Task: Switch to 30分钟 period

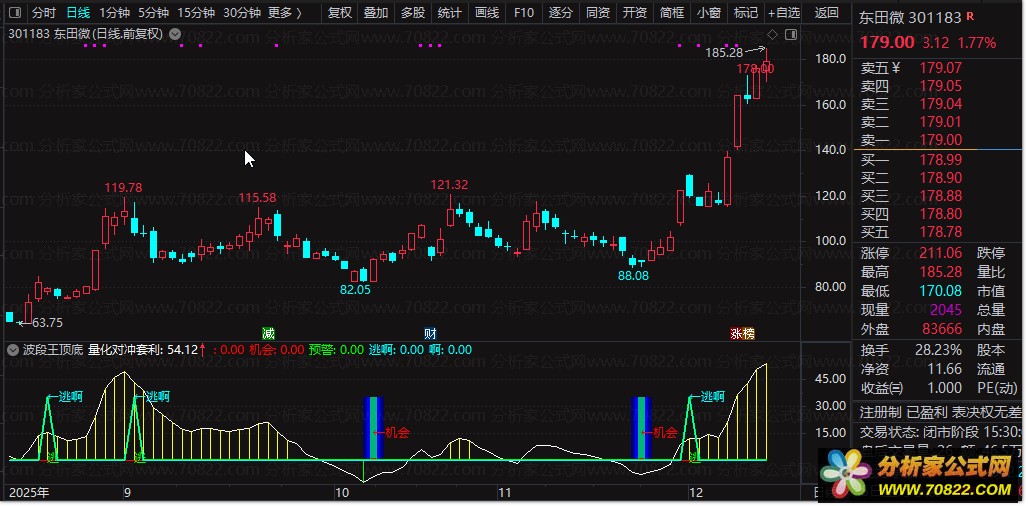Action: (x=242, y=12)
